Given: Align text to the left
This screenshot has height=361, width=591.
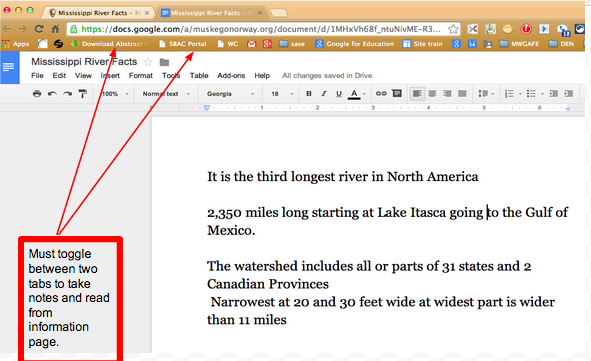Looking at the screenshot, I should point(417,93).
